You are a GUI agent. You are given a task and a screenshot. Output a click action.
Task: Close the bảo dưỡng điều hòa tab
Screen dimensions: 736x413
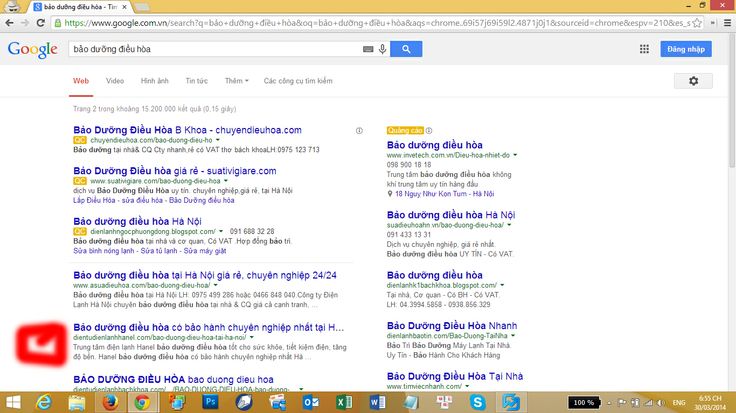pyautogui.click(x=124, y=7)
